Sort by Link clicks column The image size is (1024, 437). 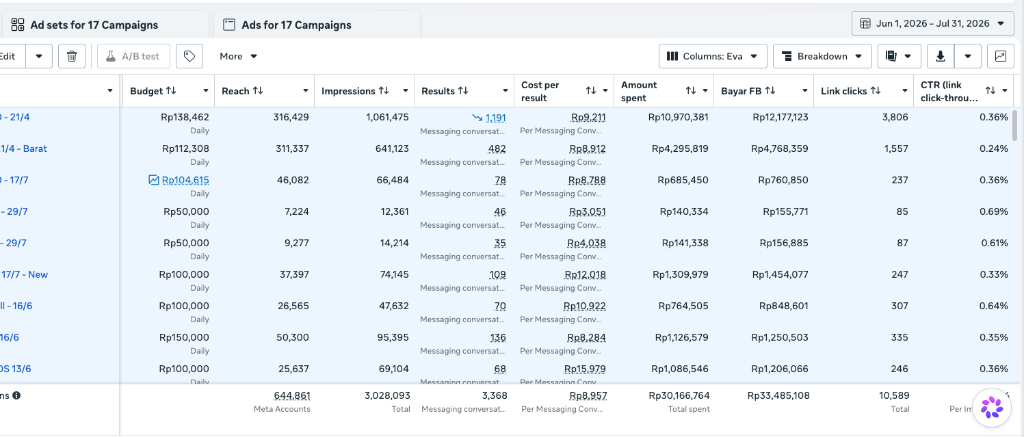[875, 91]
